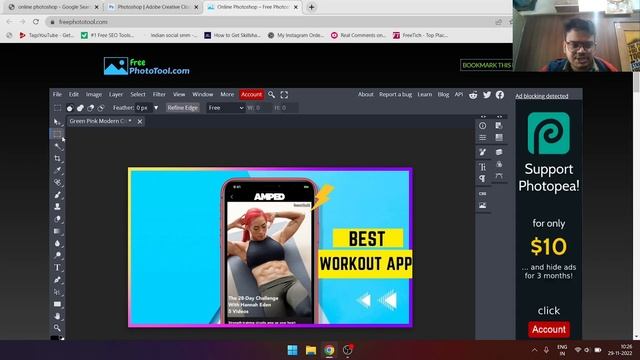Image resolution: width=640 pixels, height=360 pixels.
Task: Select the Eyedropper tool
Action: click(57, 170)
